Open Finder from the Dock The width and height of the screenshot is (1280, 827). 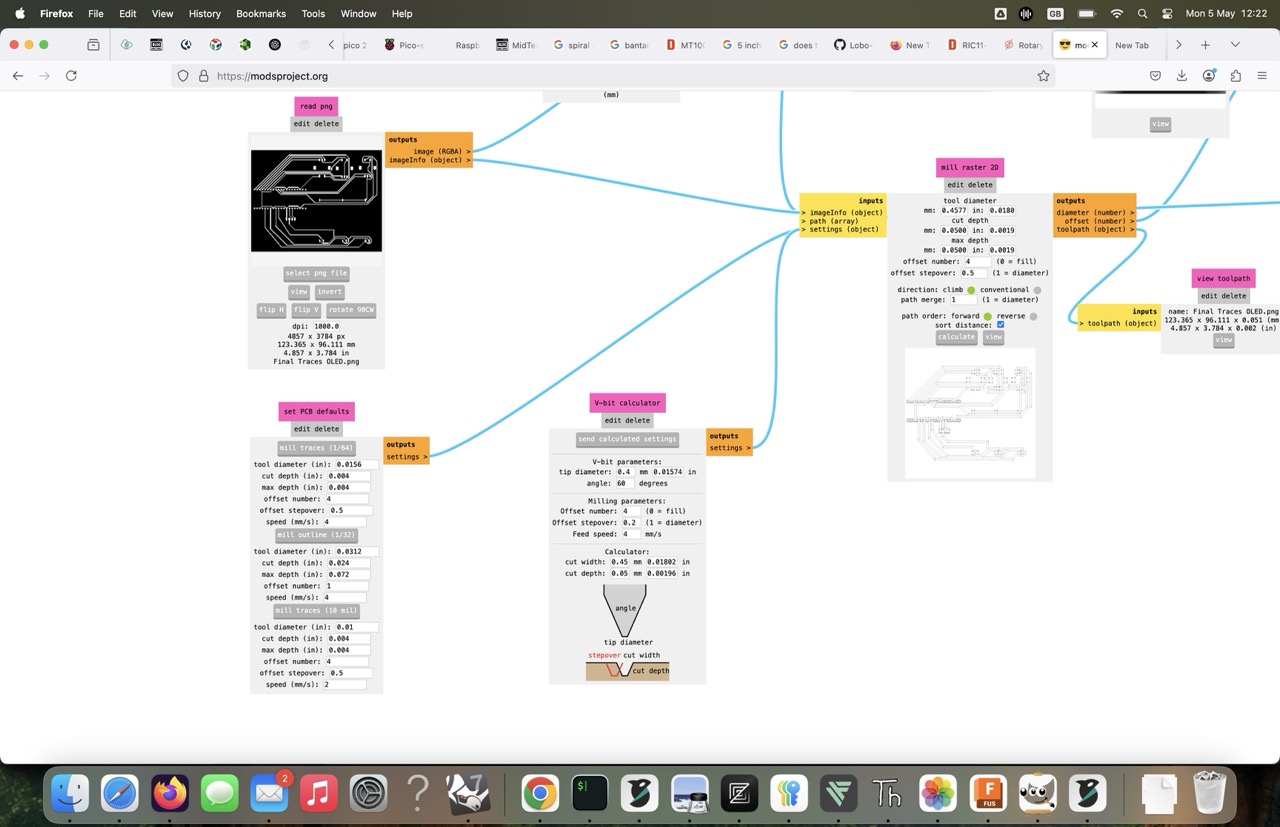tap(70, 794)
